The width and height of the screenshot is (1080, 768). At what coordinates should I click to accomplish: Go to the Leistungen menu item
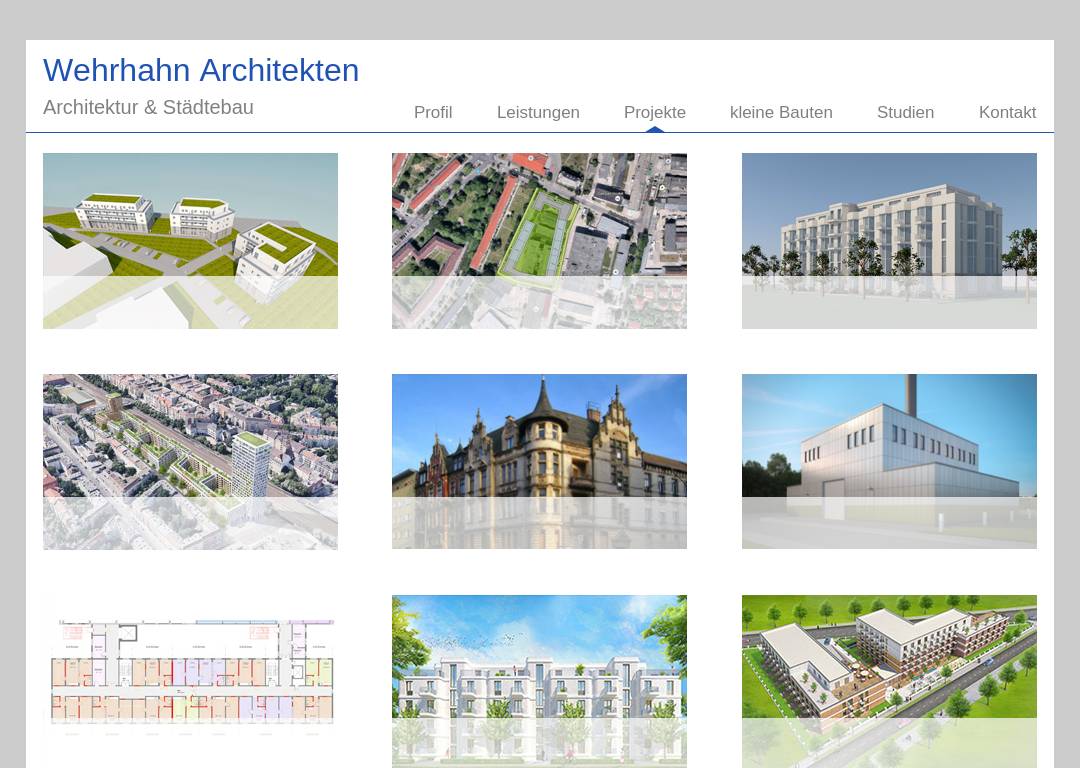pyautogui.click(x=538, y=112)
